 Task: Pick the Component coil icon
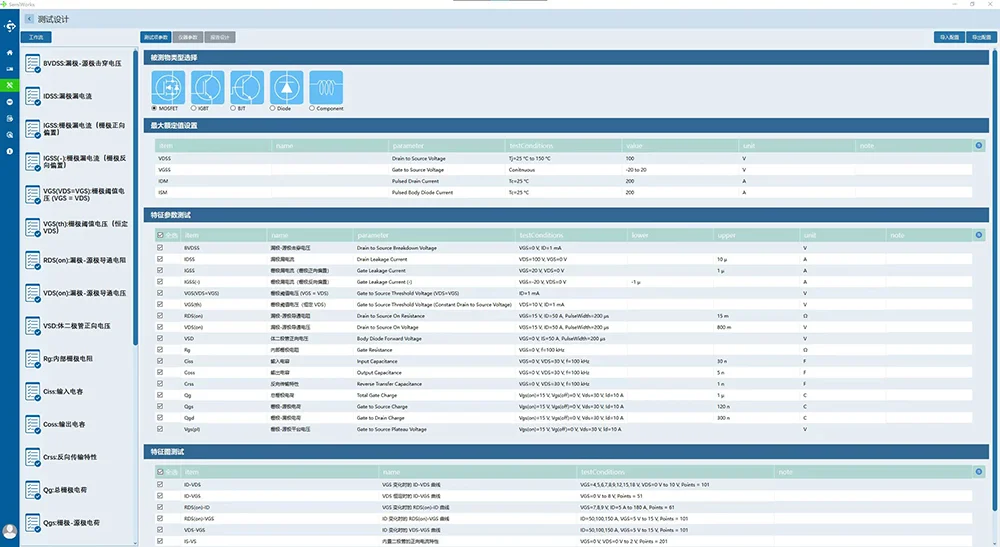click(326, 87)
